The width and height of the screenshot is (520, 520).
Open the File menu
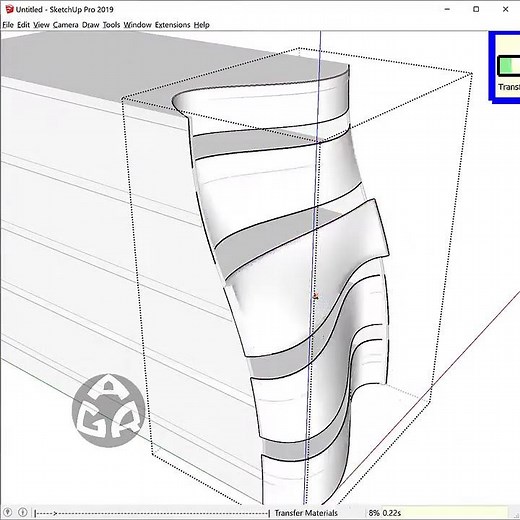pos(8,25)
